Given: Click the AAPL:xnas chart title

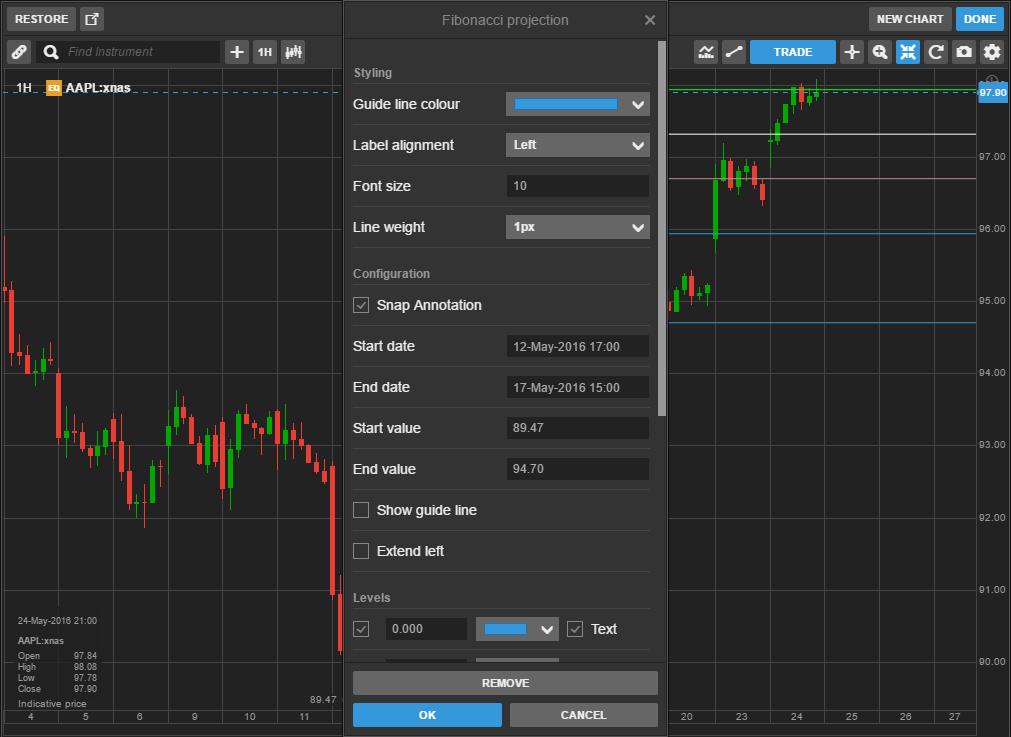Looking at the screenshot, I should 98,88.
